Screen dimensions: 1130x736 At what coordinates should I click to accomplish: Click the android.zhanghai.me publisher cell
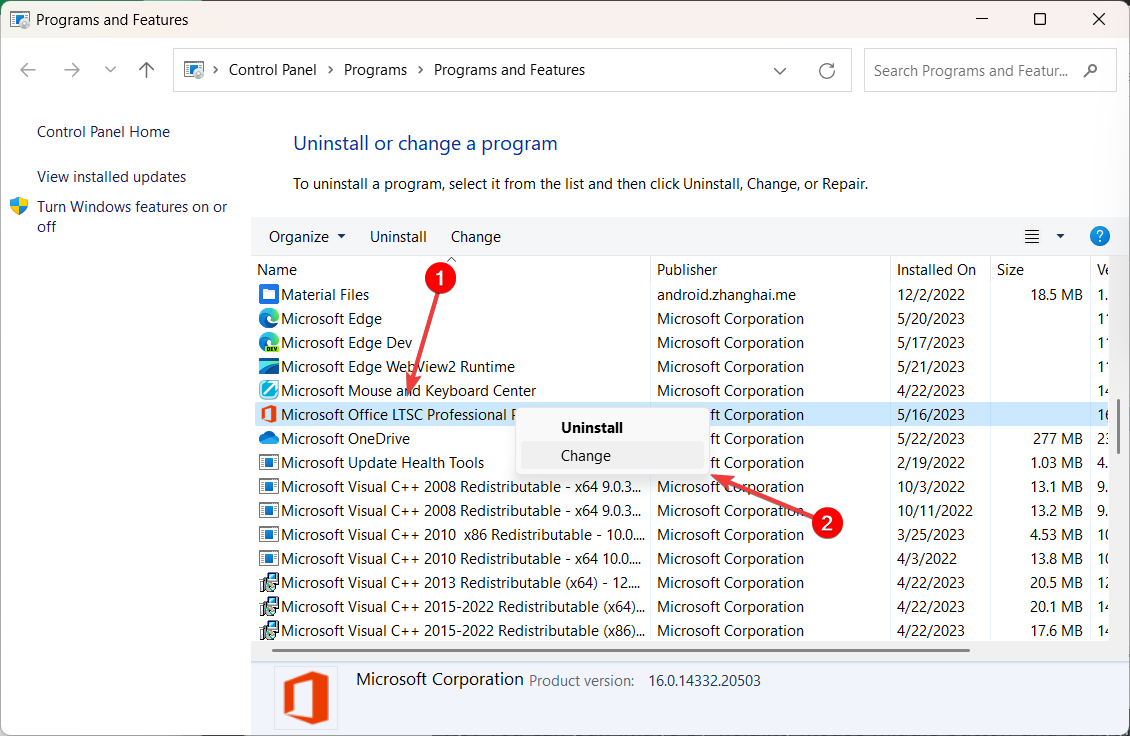tap(726, 294)
